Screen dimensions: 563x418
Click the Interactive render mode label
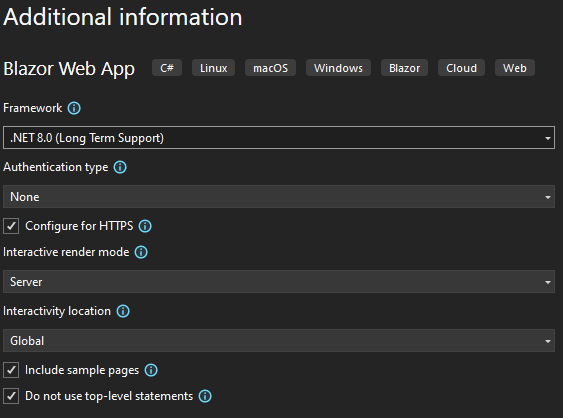[66, 252]
